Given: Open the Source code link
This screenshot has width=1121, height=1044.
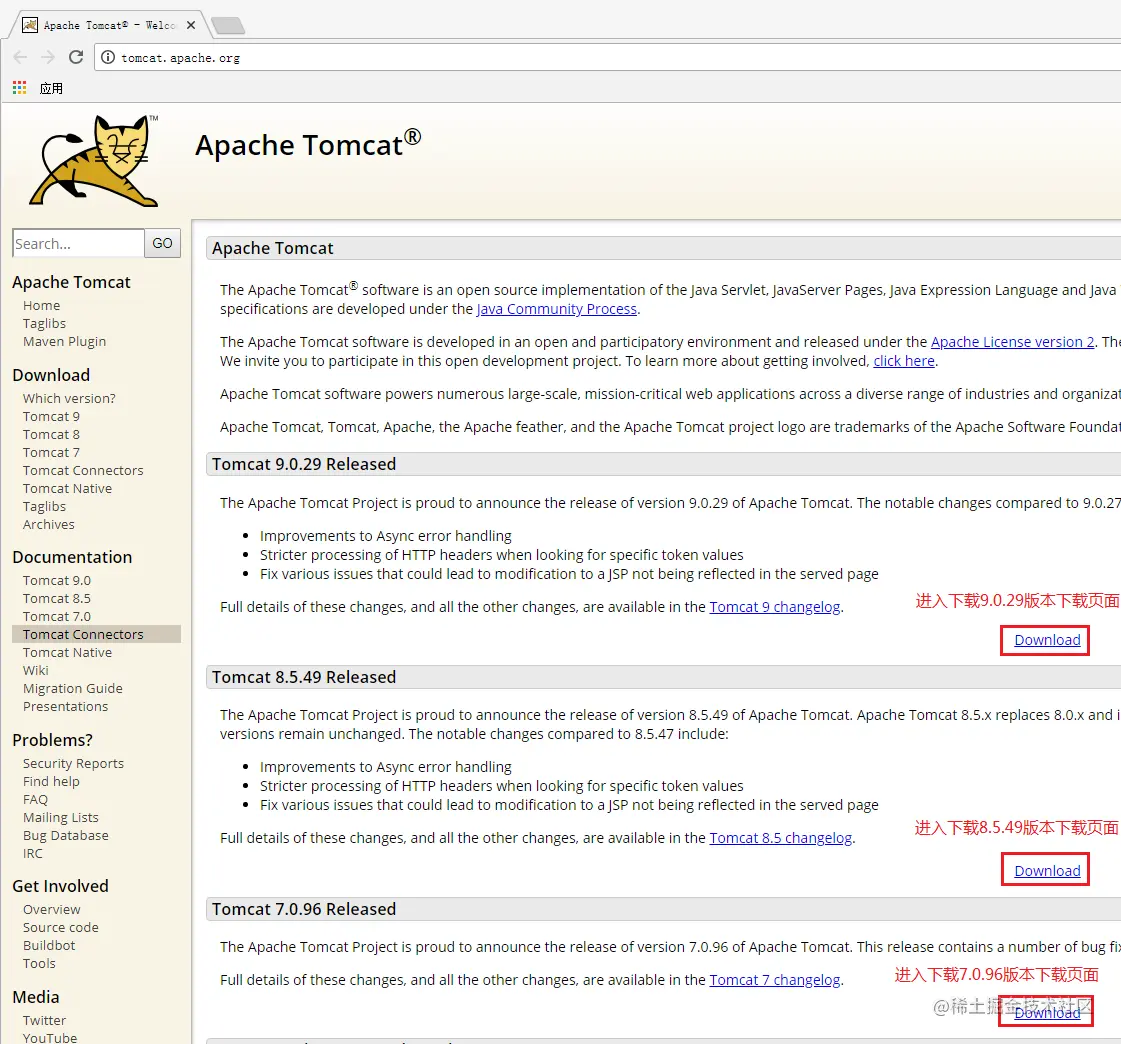Looking at the screenshot, I should point(61,927).
